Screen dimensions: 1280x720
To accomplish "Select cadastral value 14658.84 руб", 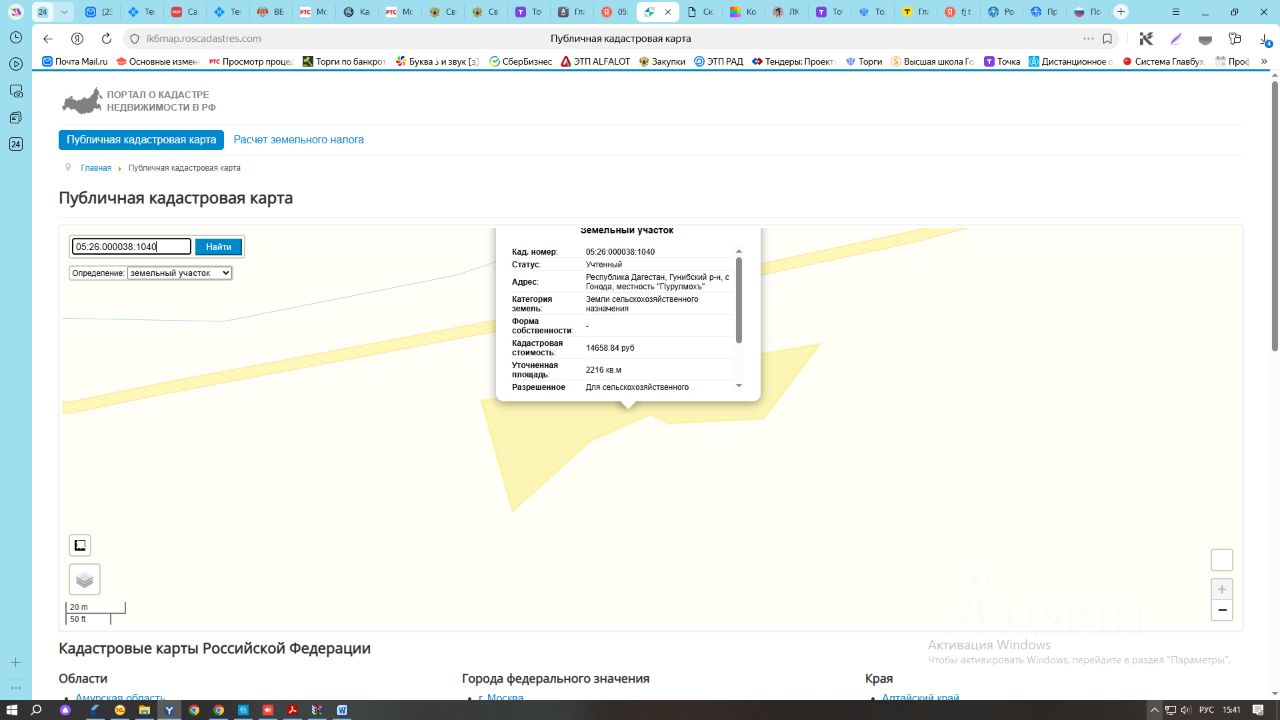I will pos(610,348).
